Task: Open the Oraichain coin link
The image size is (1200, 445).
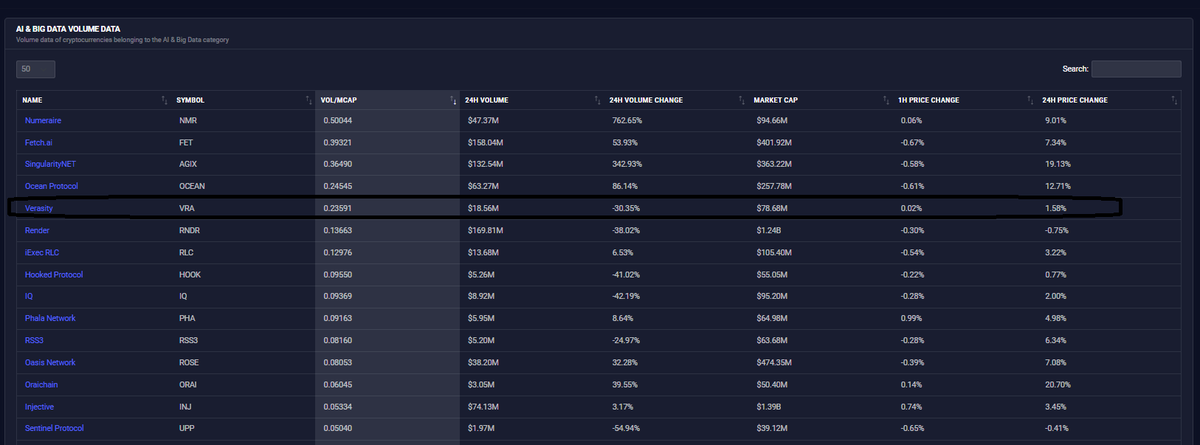Action: pyautogui.click(x=41, y=384)
